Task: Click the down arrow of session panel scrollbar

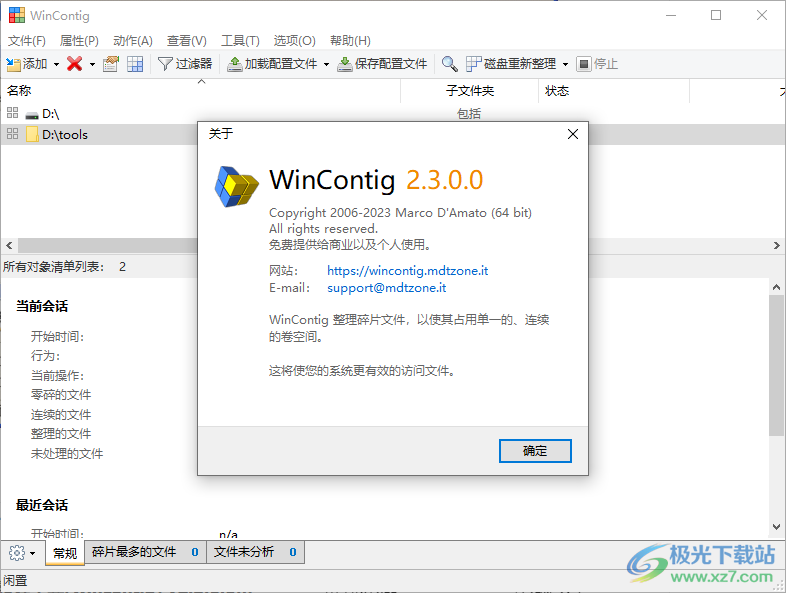Action: pos(776,527)
